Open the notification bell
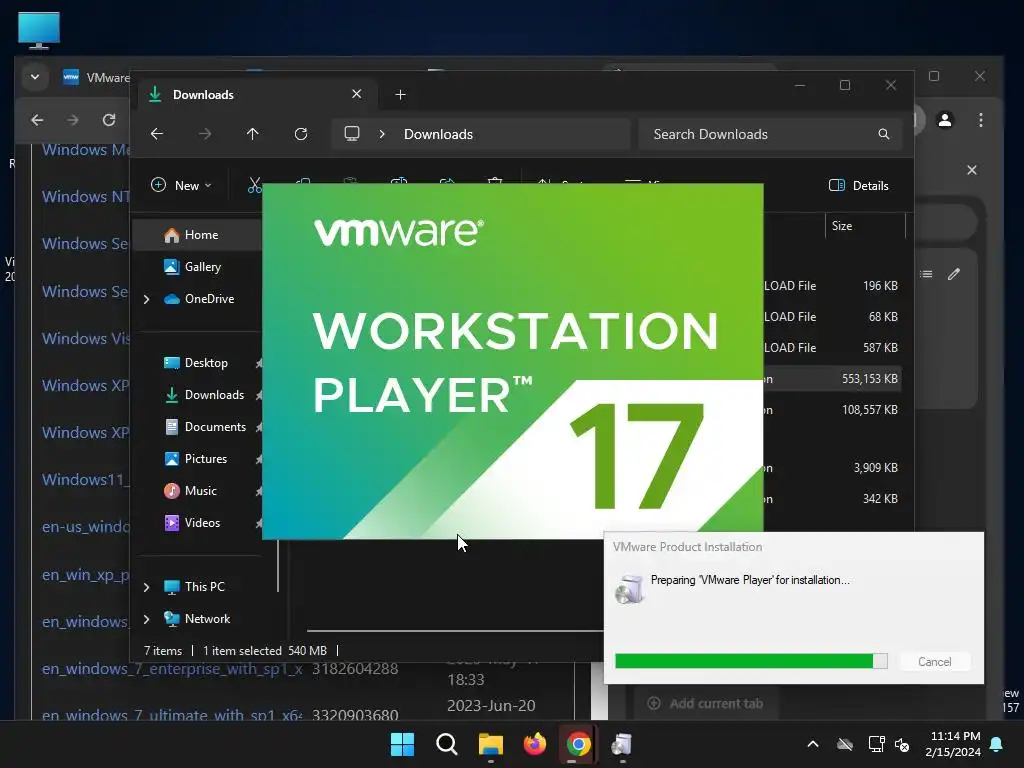The image size is (1024, 768). click(997, 744)
